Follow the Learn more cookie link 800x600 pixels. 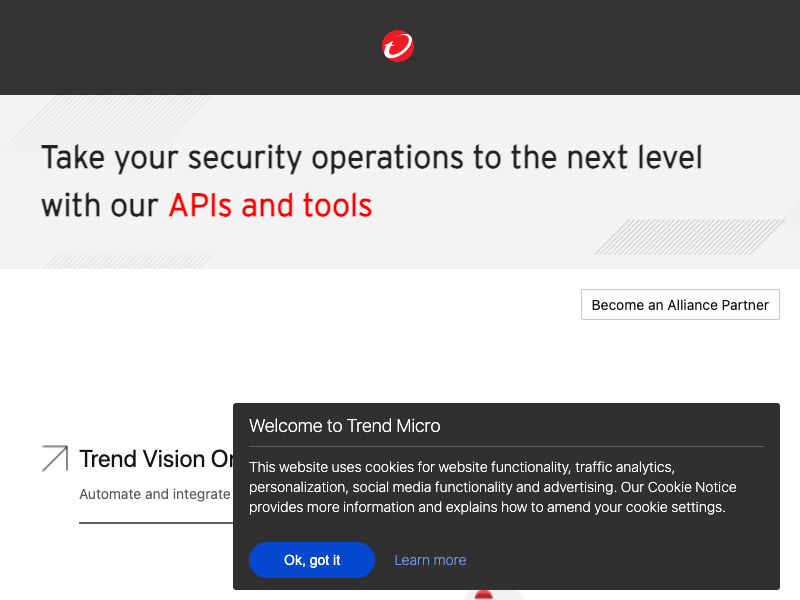430,560
